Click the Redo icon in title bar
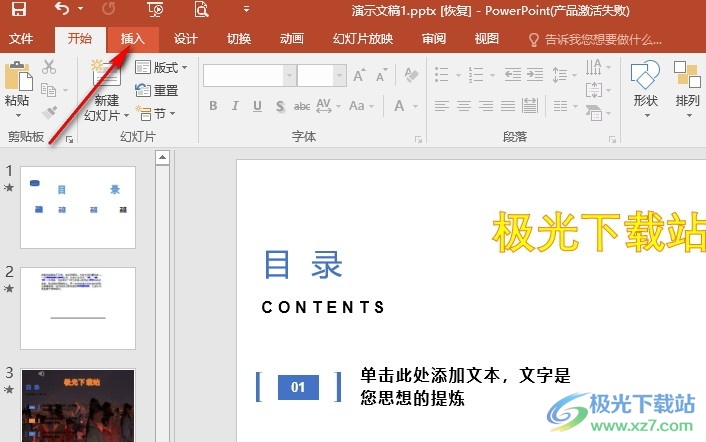Image resolution: width=706 pixels, height=442 pixels. [109, 9]
